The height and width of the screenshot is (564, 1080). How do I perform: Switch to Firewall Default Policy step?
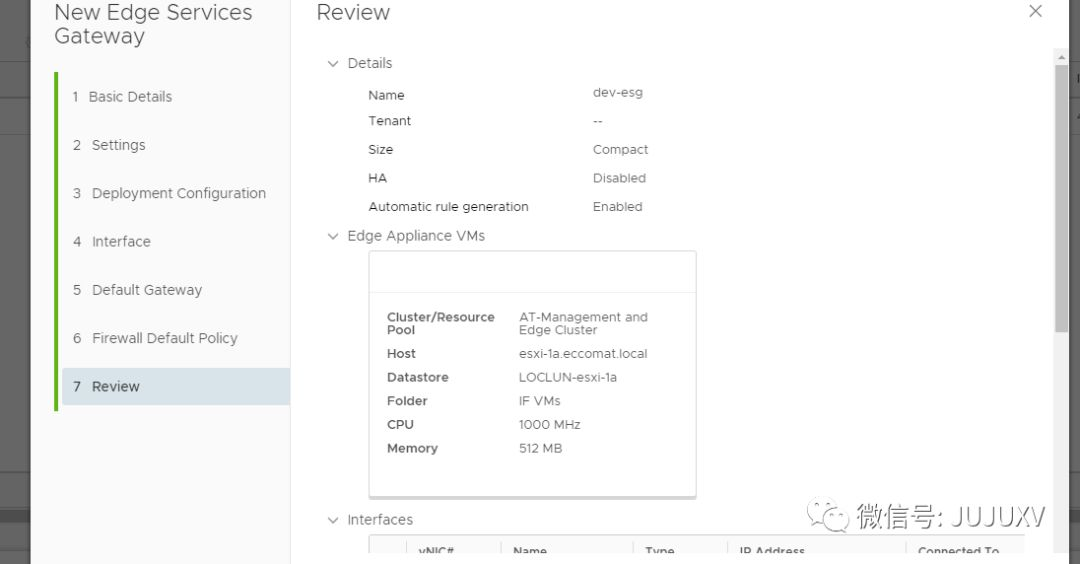pyautogui.click(x=164, y=338)
